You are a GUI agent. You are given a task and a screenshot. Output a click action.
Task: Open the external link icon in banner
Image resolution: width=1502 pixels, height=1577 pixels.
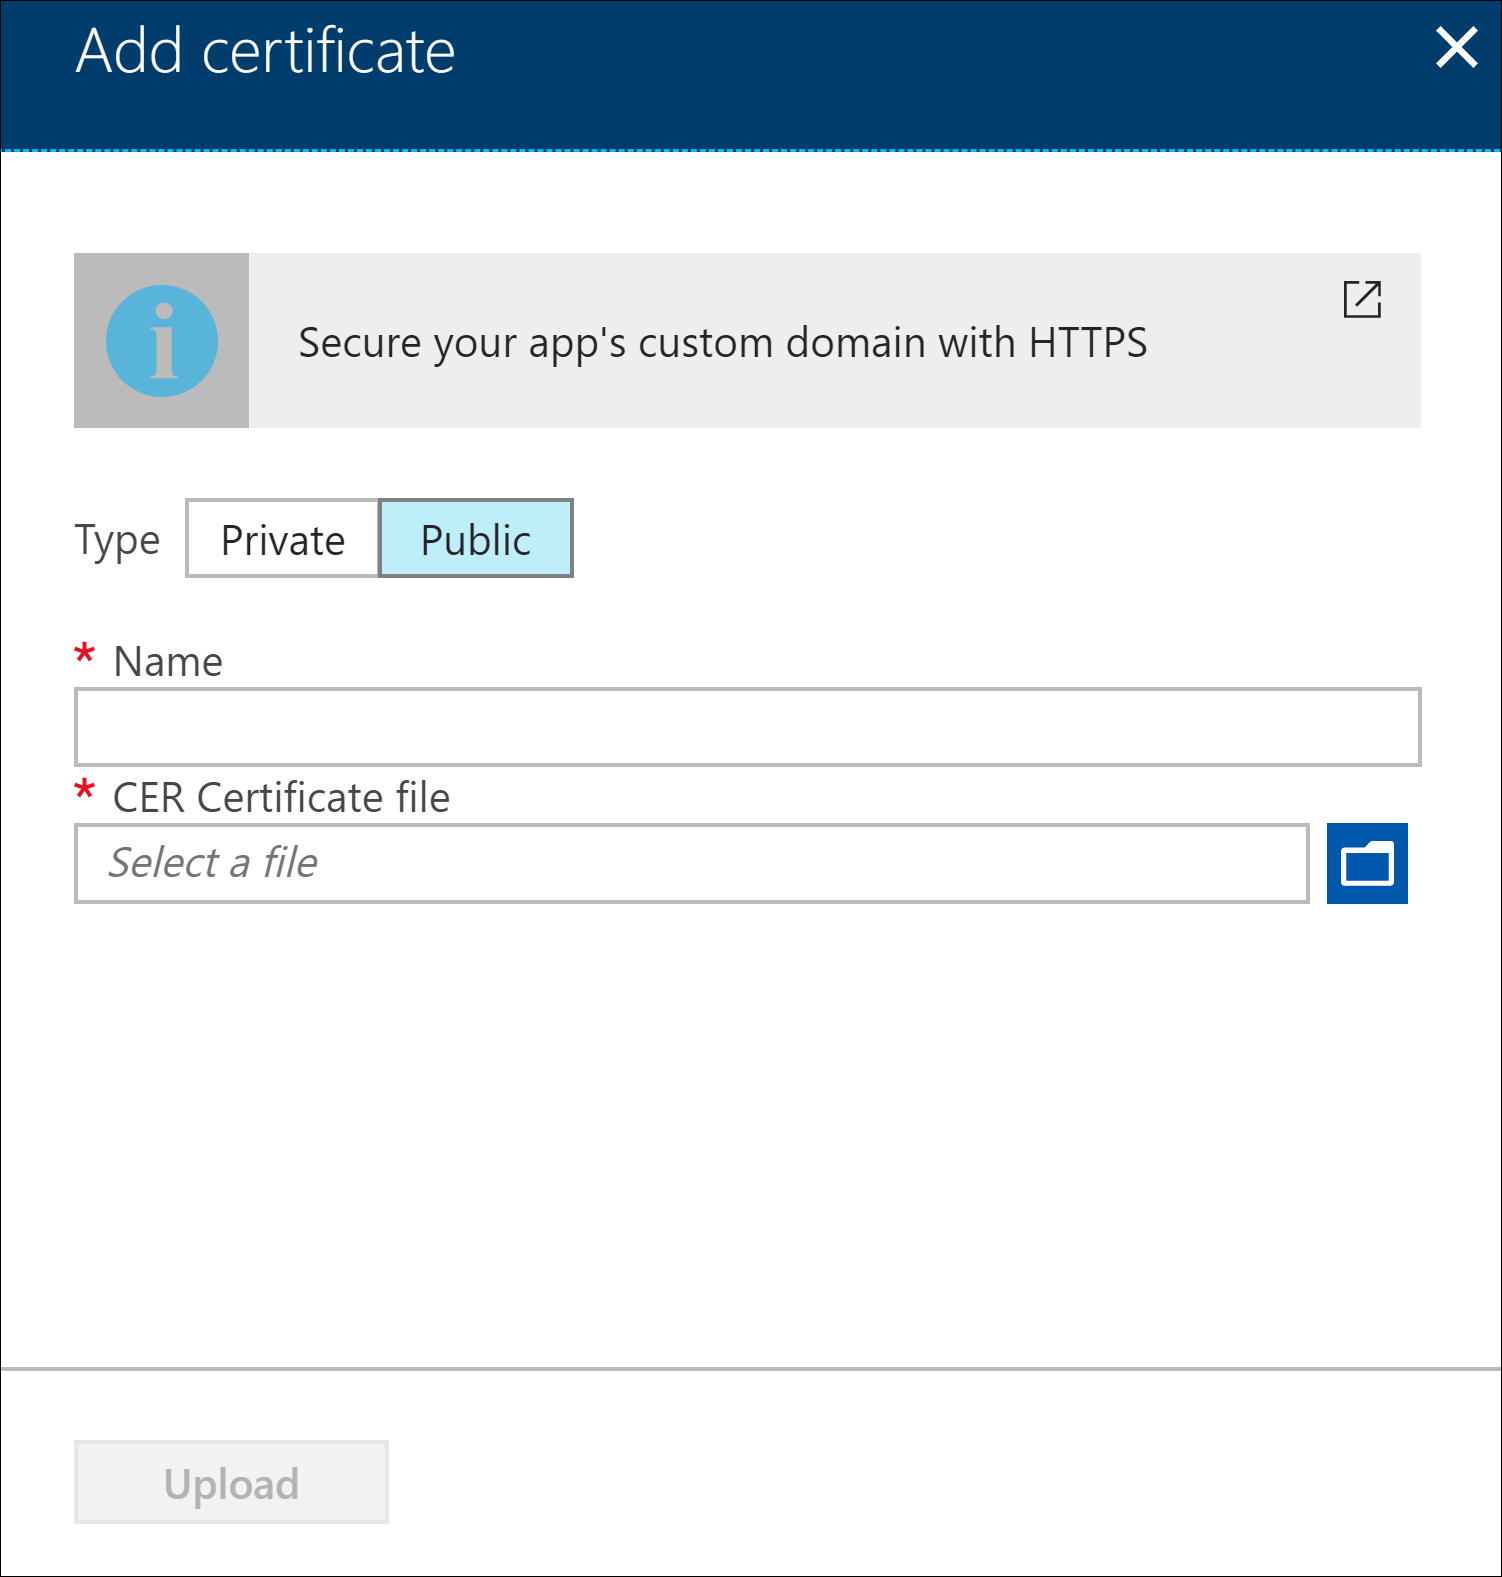click(x=1362, y=299)
